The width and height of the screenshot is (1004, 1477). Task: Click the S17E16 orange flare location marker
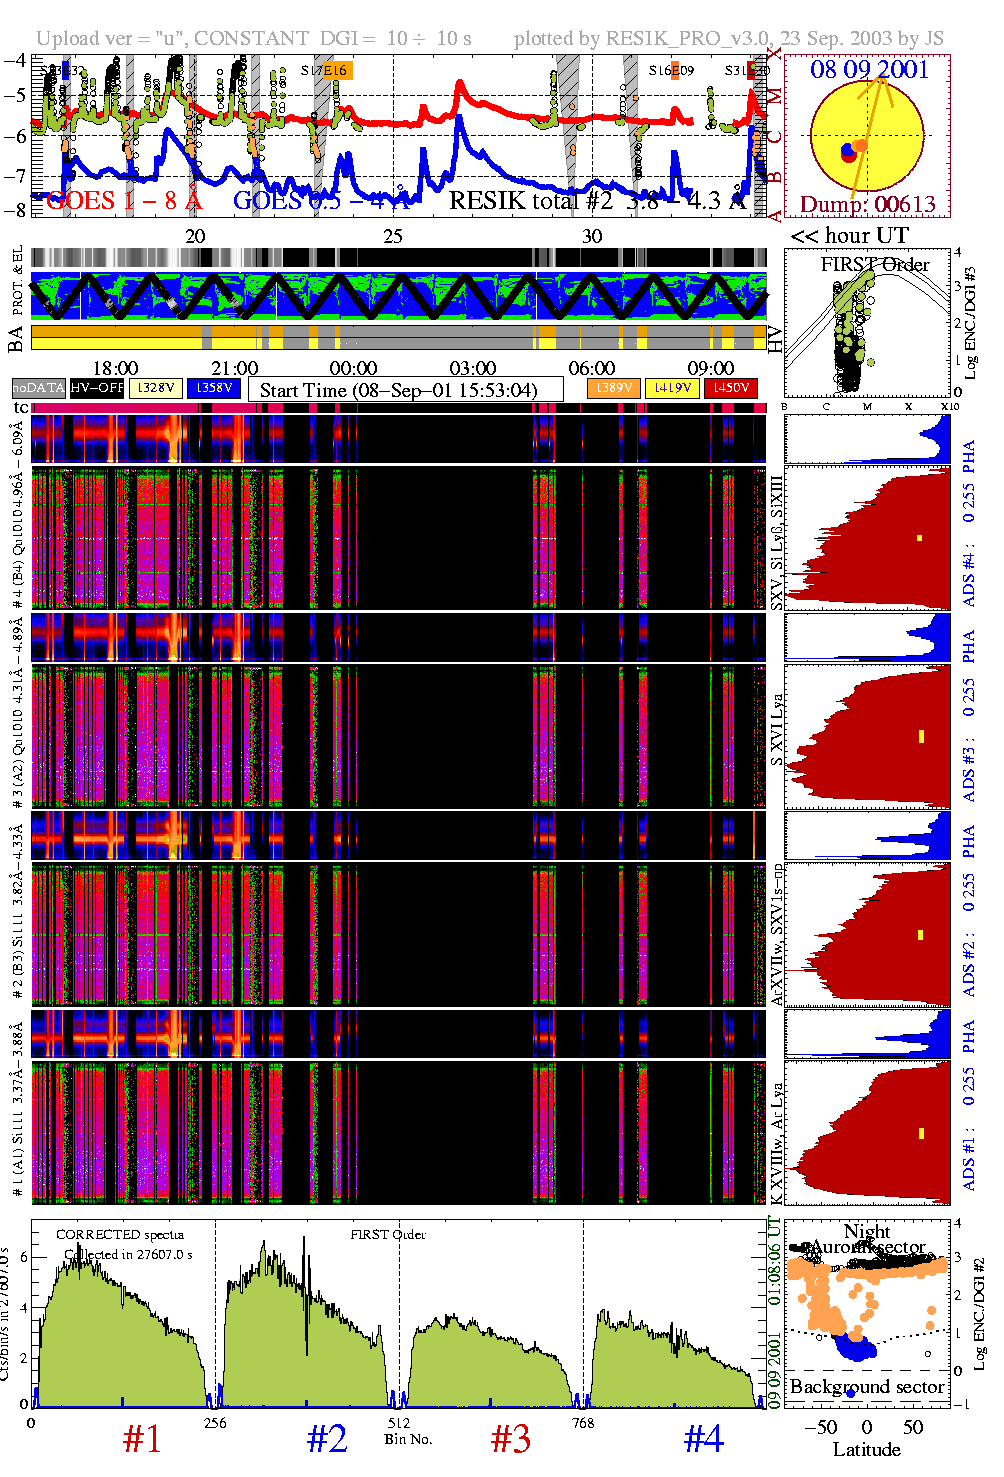[x=327, y=71]
